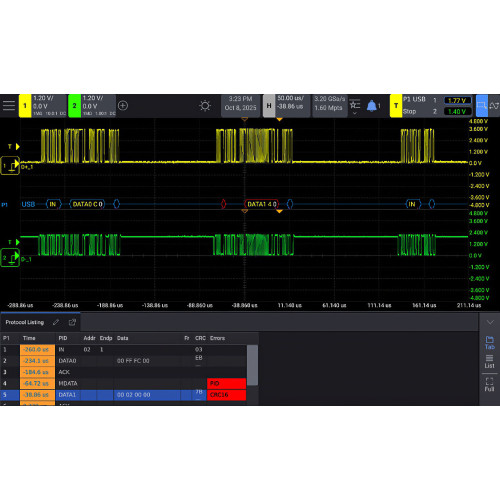Click the orange trigger position marker at top
Image resolution: width=500 pixels, height=500 pixels.
pyautogui.click(x=279, y=119)
